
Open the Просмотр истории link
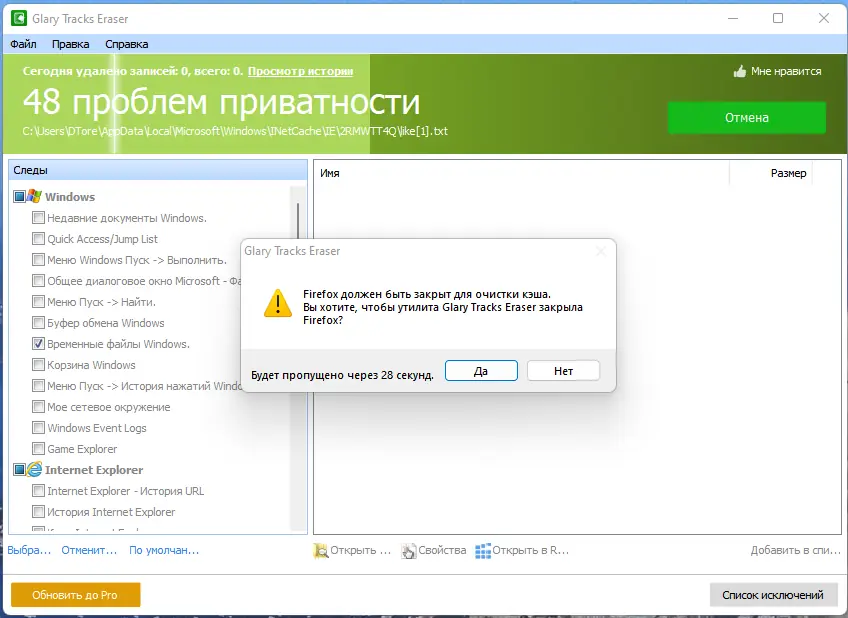tap(301, 71)
